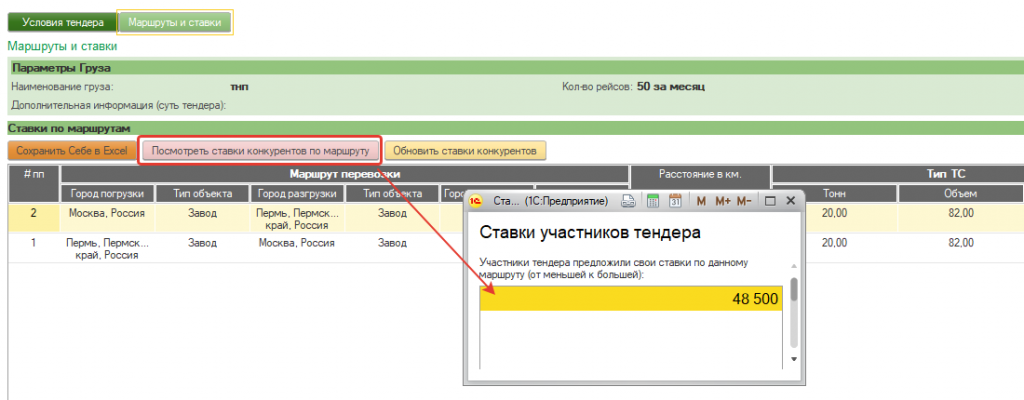
Task: Click scroll-up arrow in bids list
Action: (x=794, y=267)
